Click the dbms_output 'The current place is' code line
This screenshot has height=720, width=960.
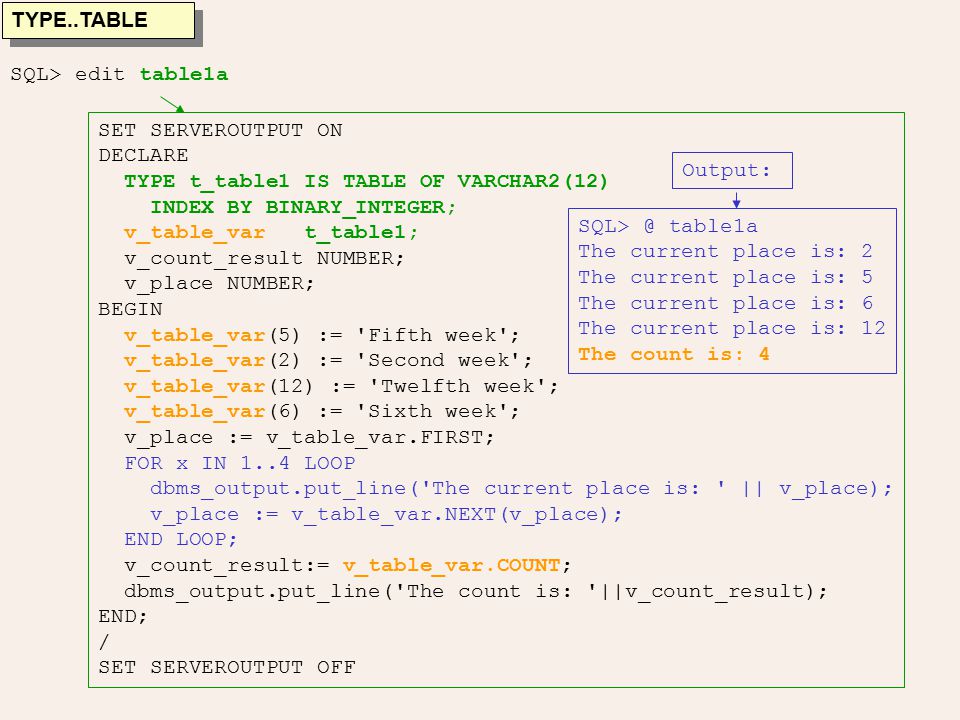pyautogui.click(x=522, y=489)
